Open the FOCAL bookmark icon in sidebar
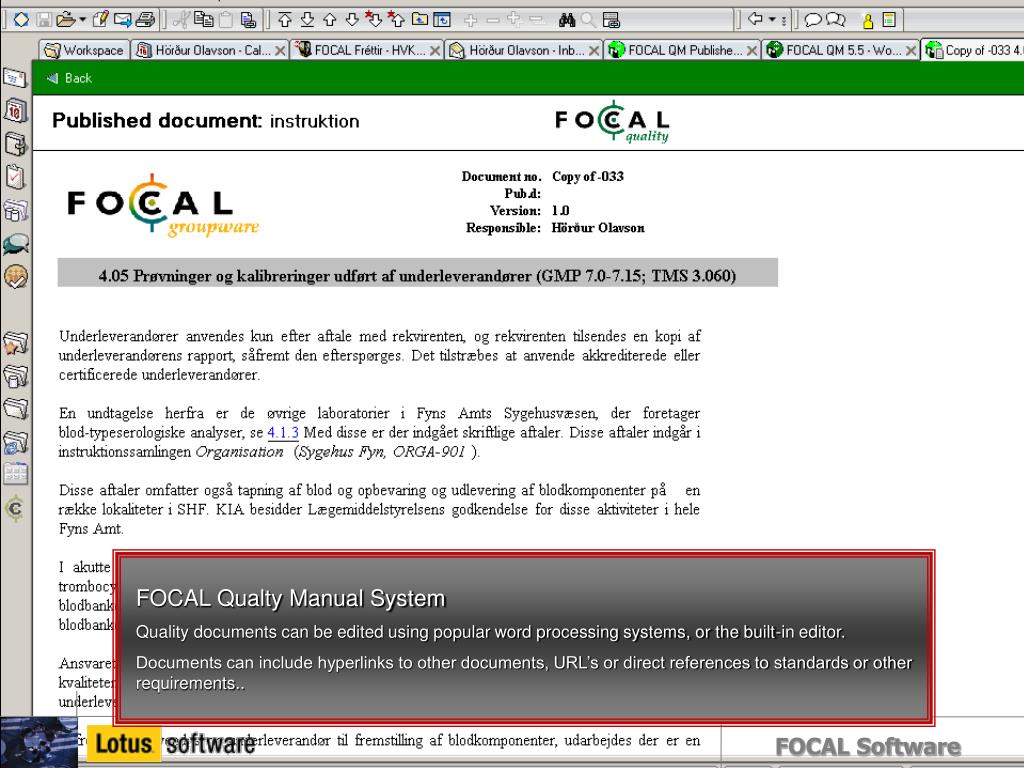Screen dimensions: 1024x768 click(15, 508)
